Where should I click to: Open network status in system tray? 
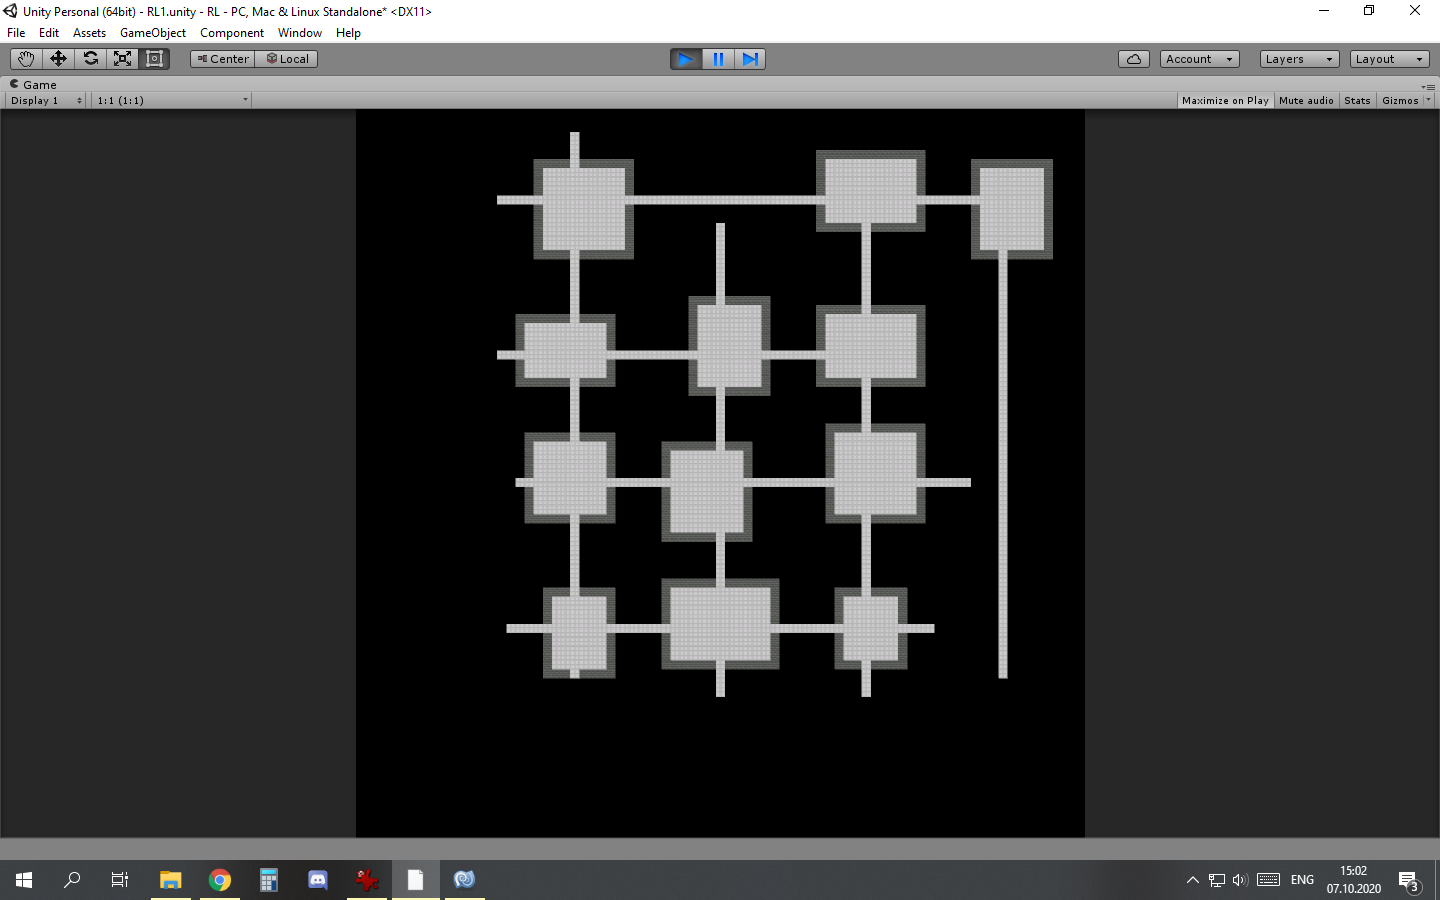pyautogui.click(x=1216, y=880)
